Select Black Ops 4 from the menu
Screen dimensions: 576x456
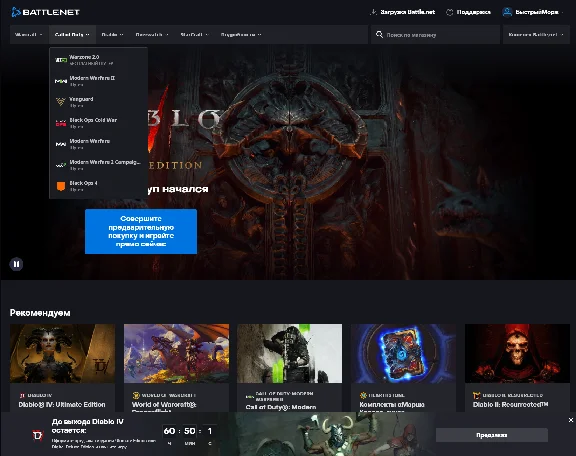coord(98,186)
